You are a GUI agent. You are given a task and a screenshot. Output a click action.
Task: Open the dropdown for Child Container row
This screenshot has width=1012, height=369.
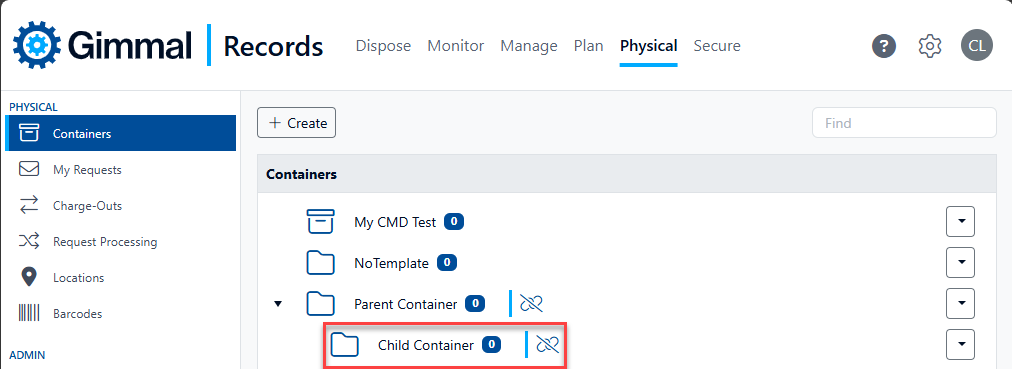(x=960, y=344)
